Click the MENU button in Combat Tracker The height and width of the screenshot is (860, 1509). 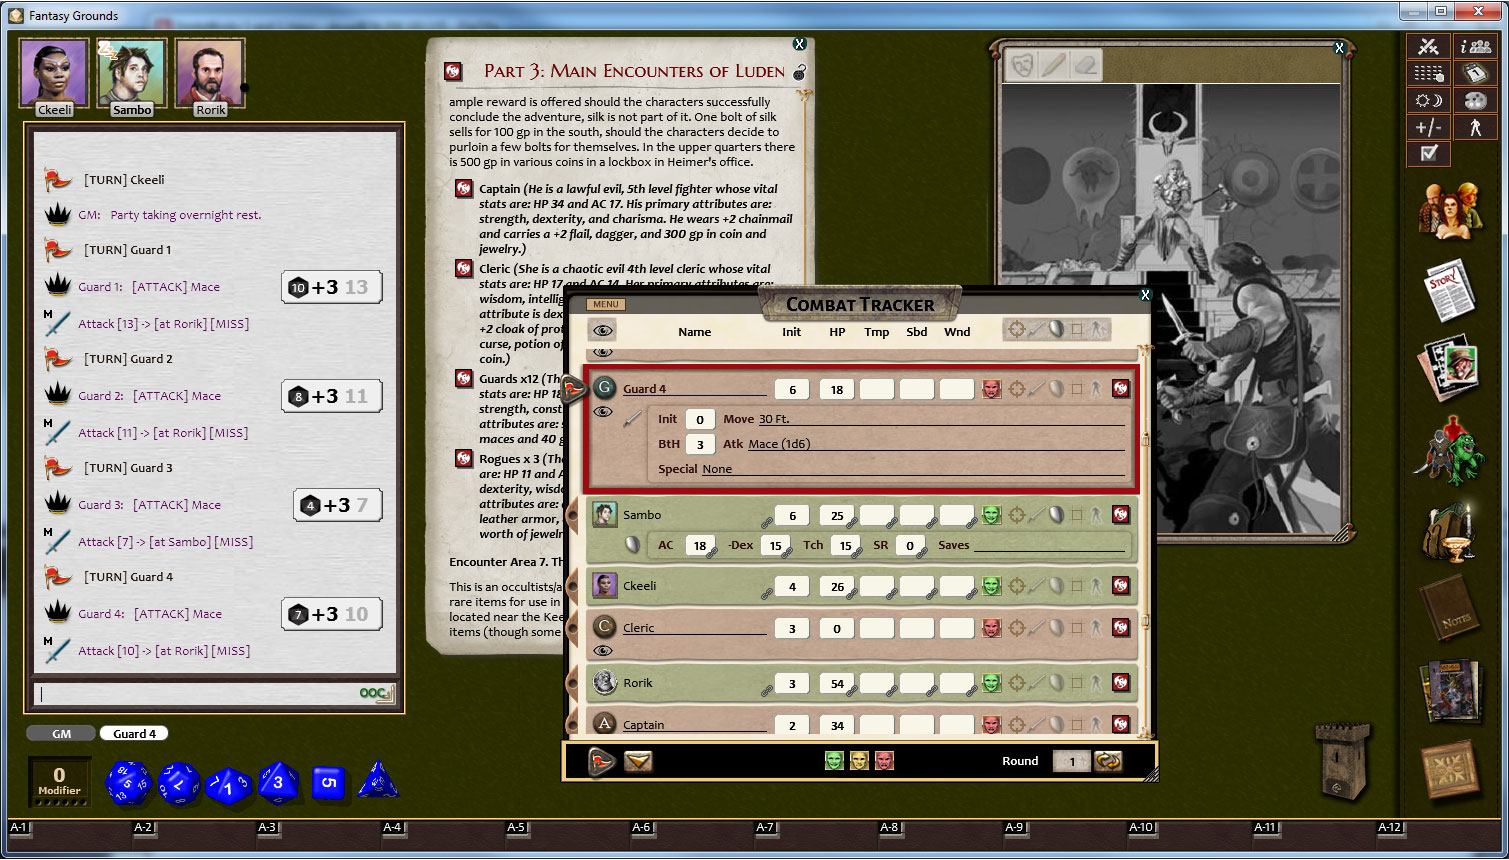pos(606,304)
